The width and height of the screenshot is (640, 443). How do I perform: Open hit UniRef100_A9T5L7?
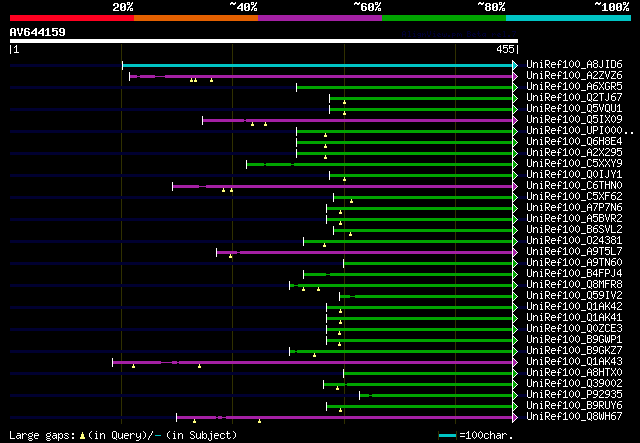574,252
